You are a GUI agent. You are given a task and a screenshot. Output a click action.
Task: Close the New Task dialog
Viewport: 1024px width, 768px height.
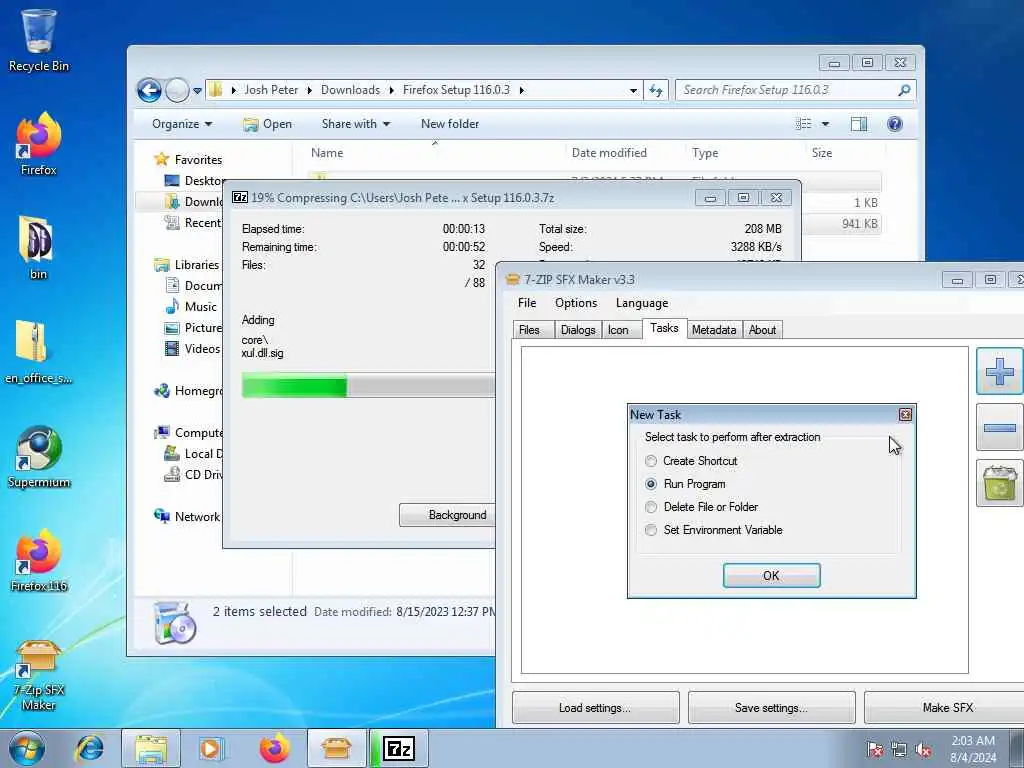pyautogui.click(x=905, y=415)
